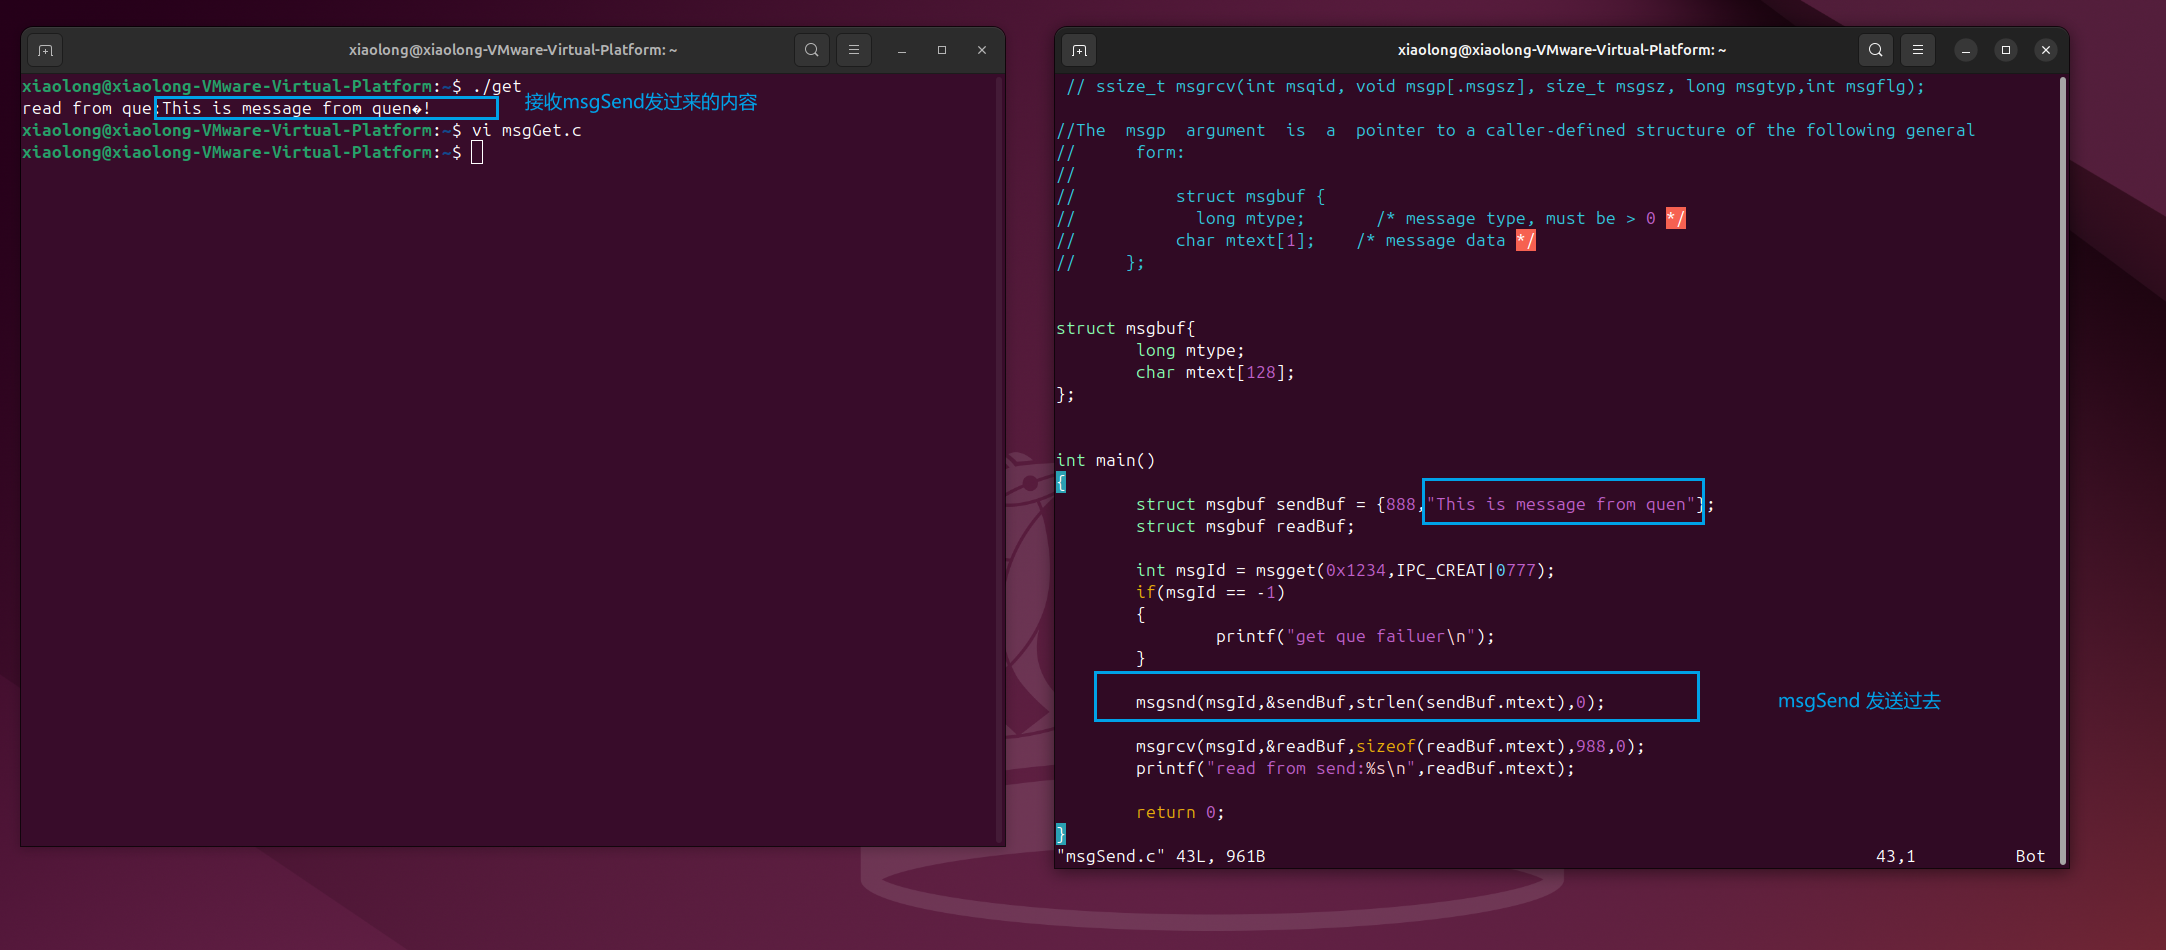Image resolution: width=2166 pixels, height=950 pixels.
Task: Click vim status '"msgSend.c" 43L, 961B'
Action: pyautogui.click(x=1161, y=857)
